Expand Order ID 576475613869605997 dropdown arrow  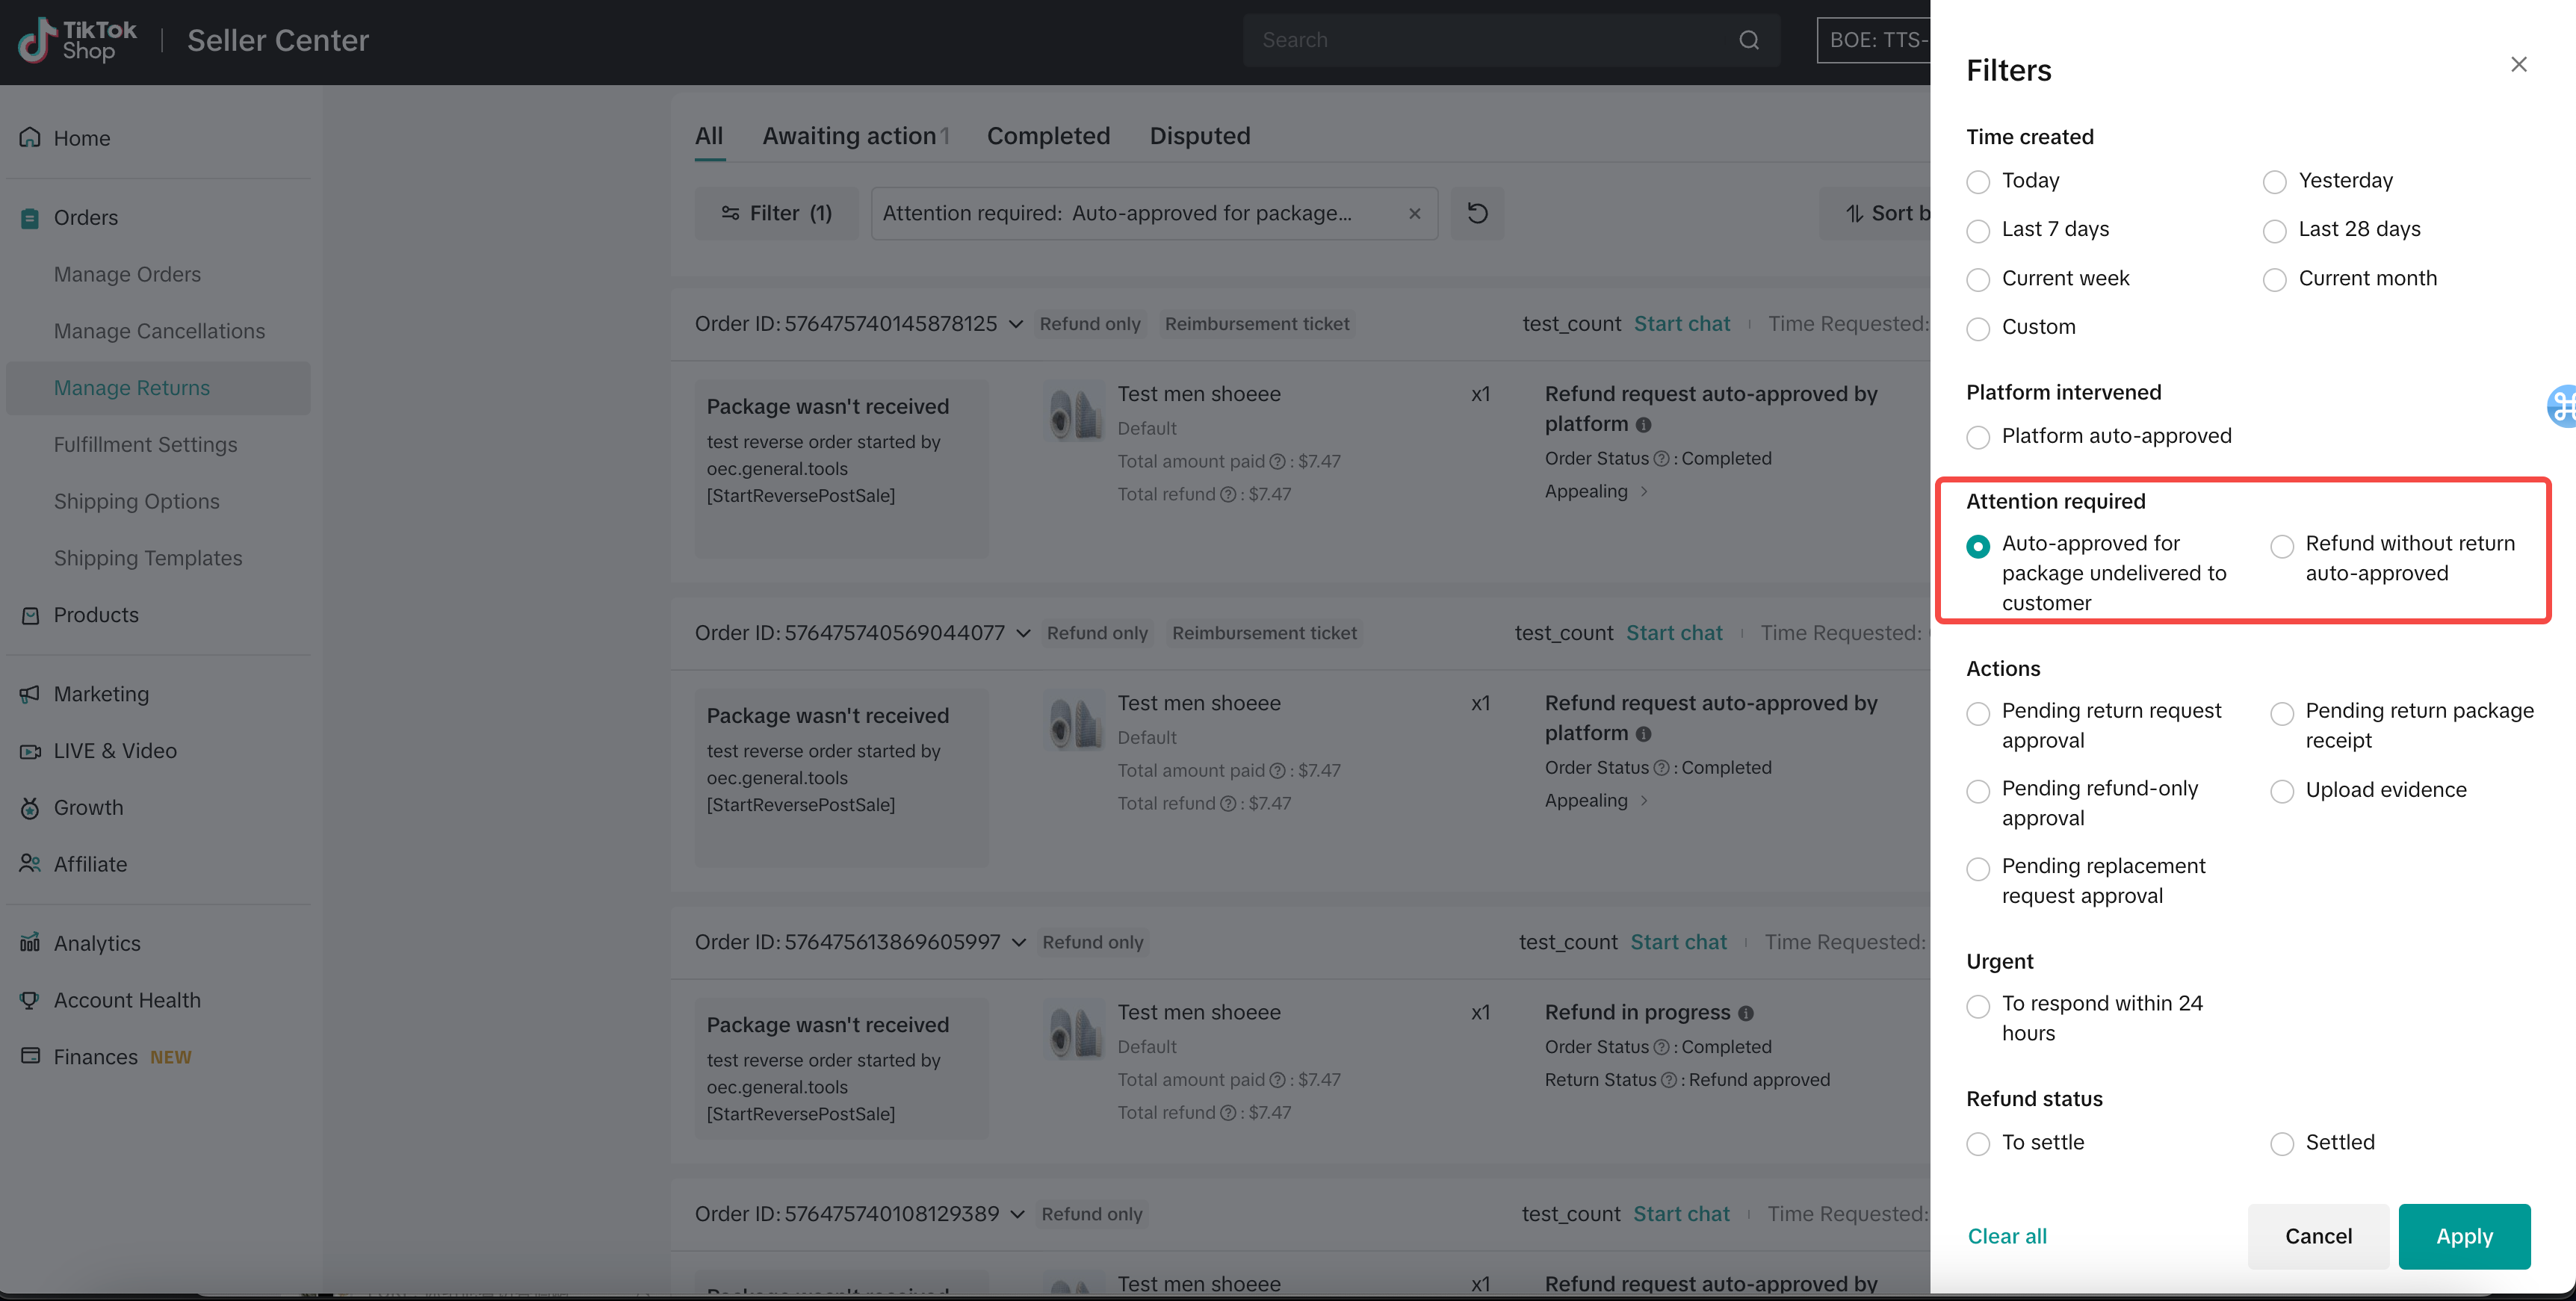tap(1019, 942)
